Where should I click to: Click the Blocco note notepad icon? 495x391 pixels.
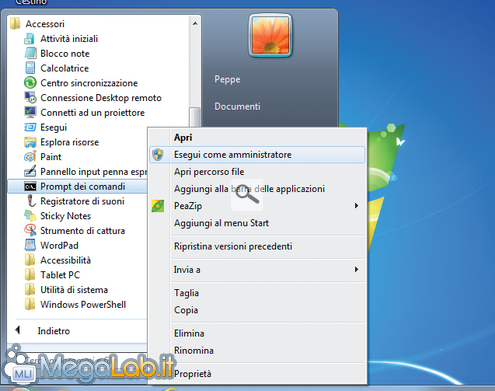(30, 53)
